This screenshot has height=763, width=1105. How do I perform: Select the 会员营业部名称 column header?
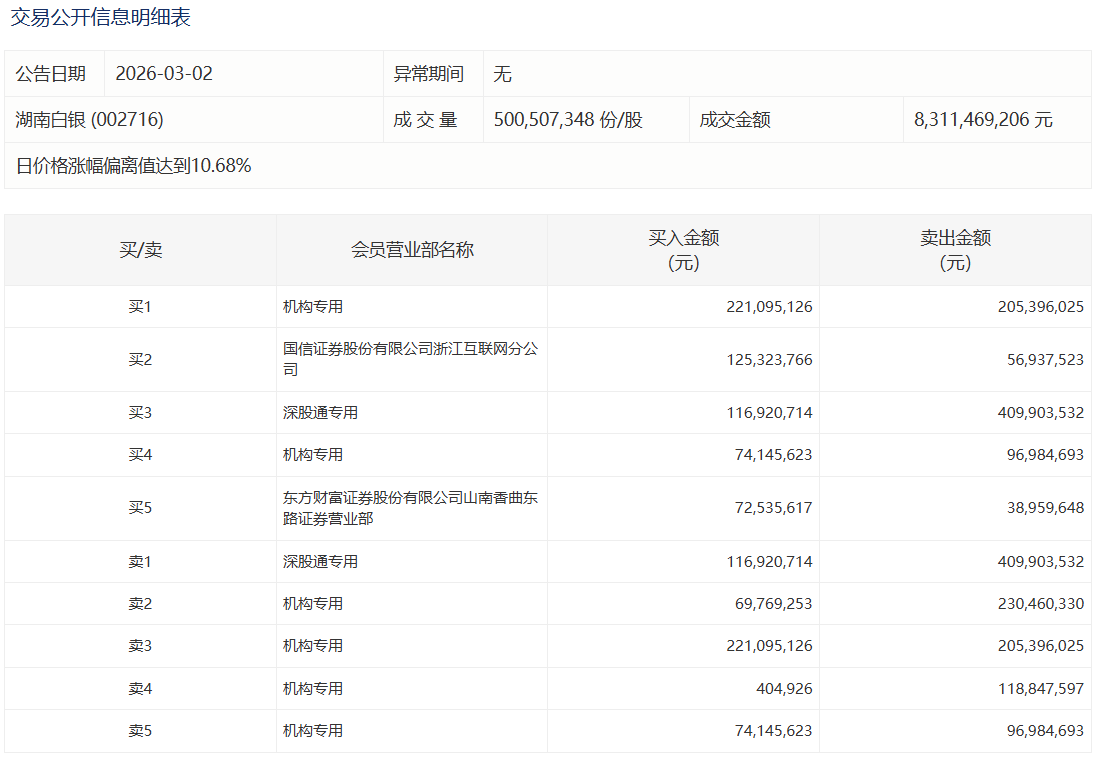pos(412,250)
